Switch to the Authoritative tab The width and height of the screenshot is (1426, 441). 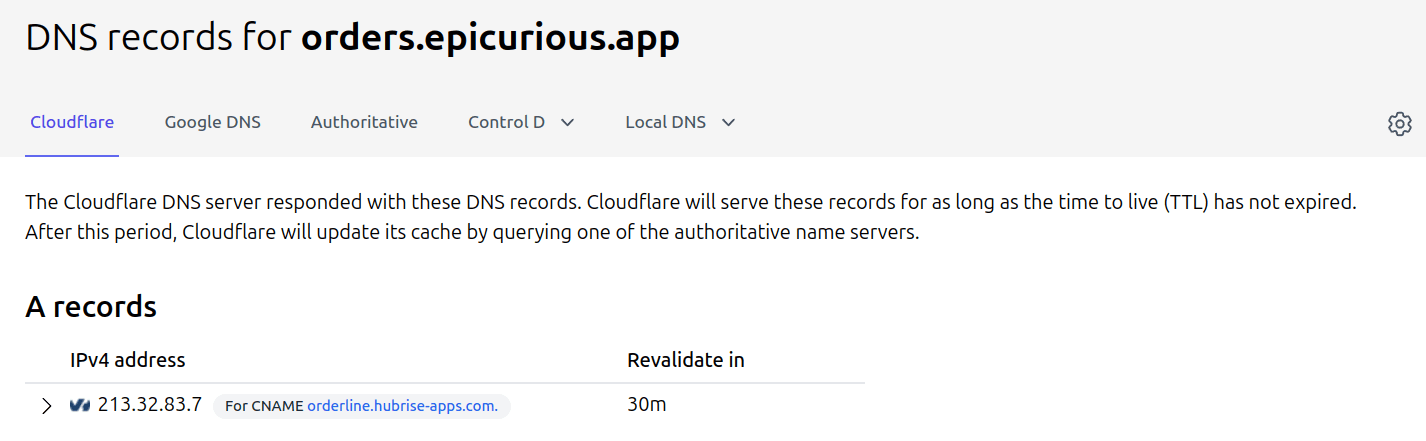[x=364, y=122]
